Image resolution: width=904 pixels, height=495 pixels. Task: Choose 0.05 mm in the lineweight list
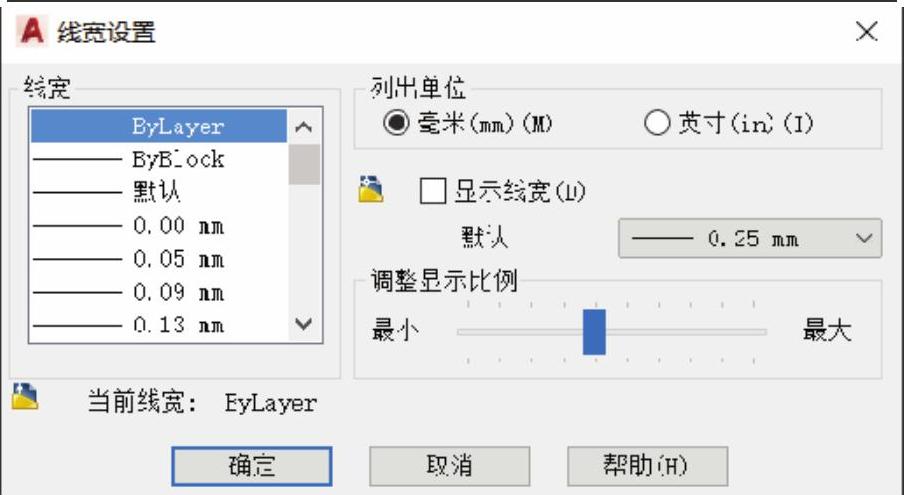pyautogui.click(x=159, y=259)
